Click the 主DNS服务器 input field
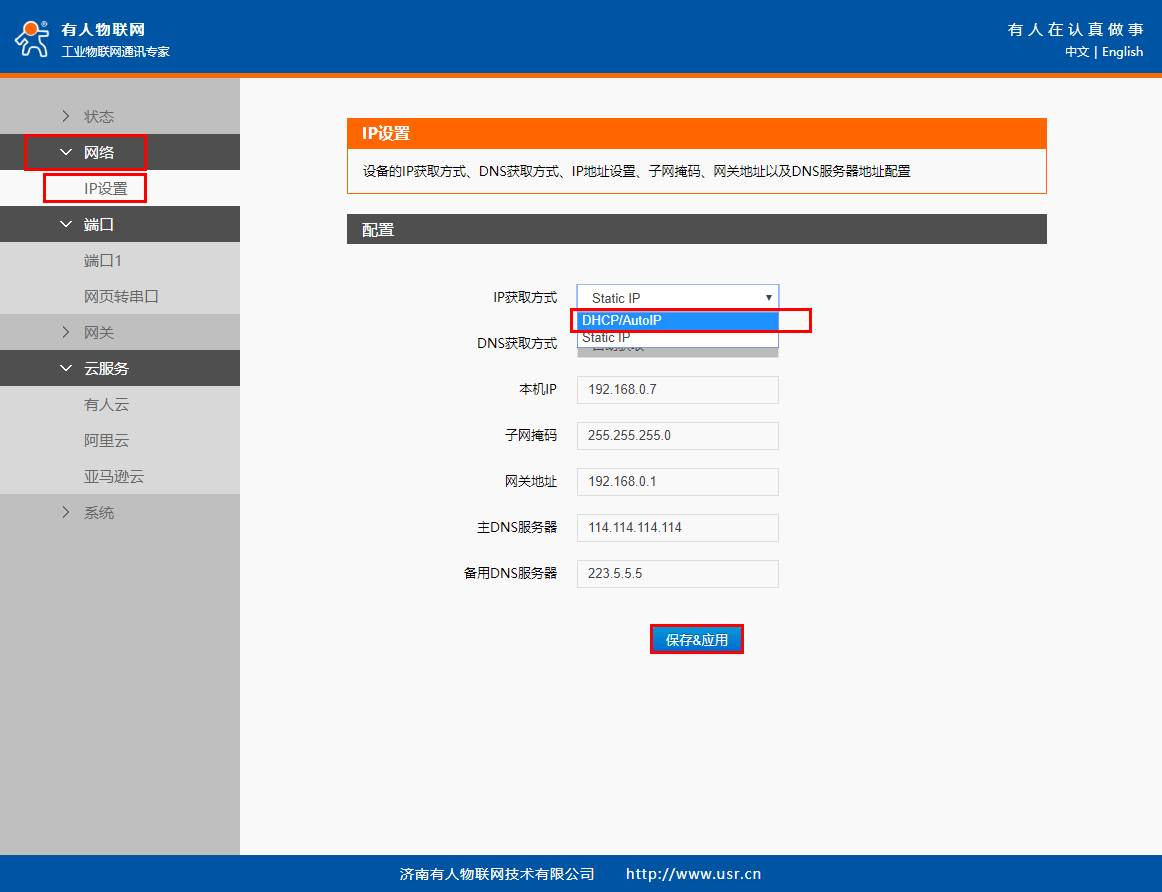 pos(677,528)
